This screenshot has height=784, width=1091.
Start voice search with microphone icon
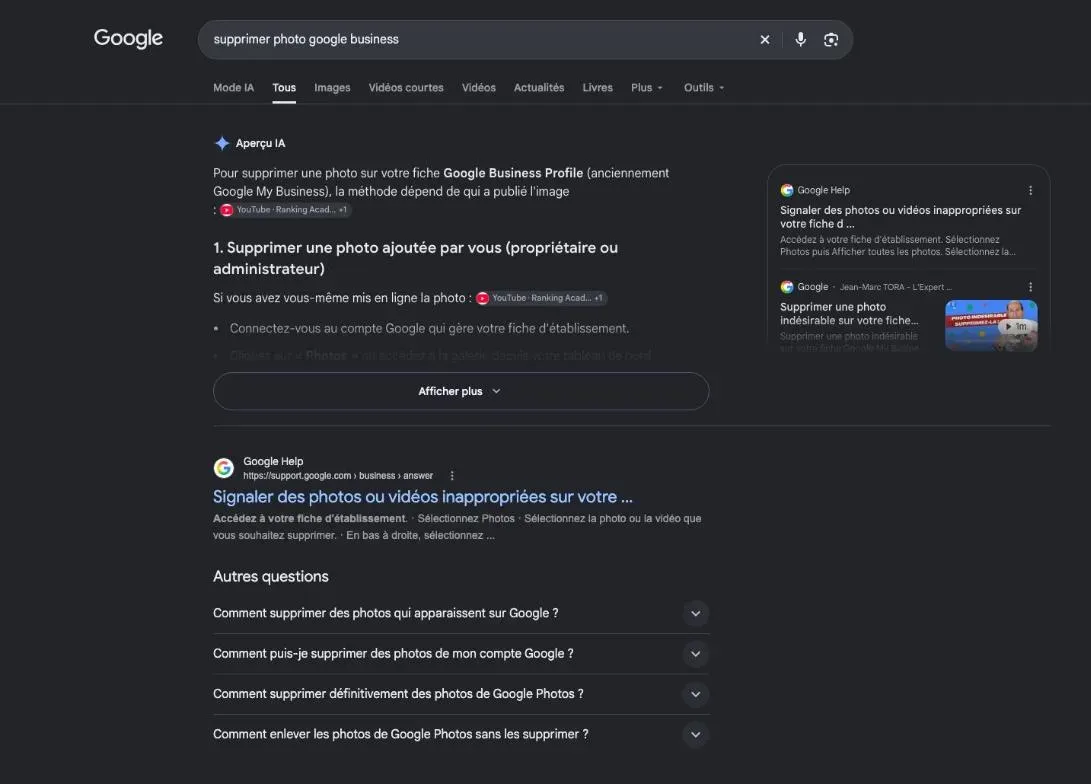tap(800, 40)
